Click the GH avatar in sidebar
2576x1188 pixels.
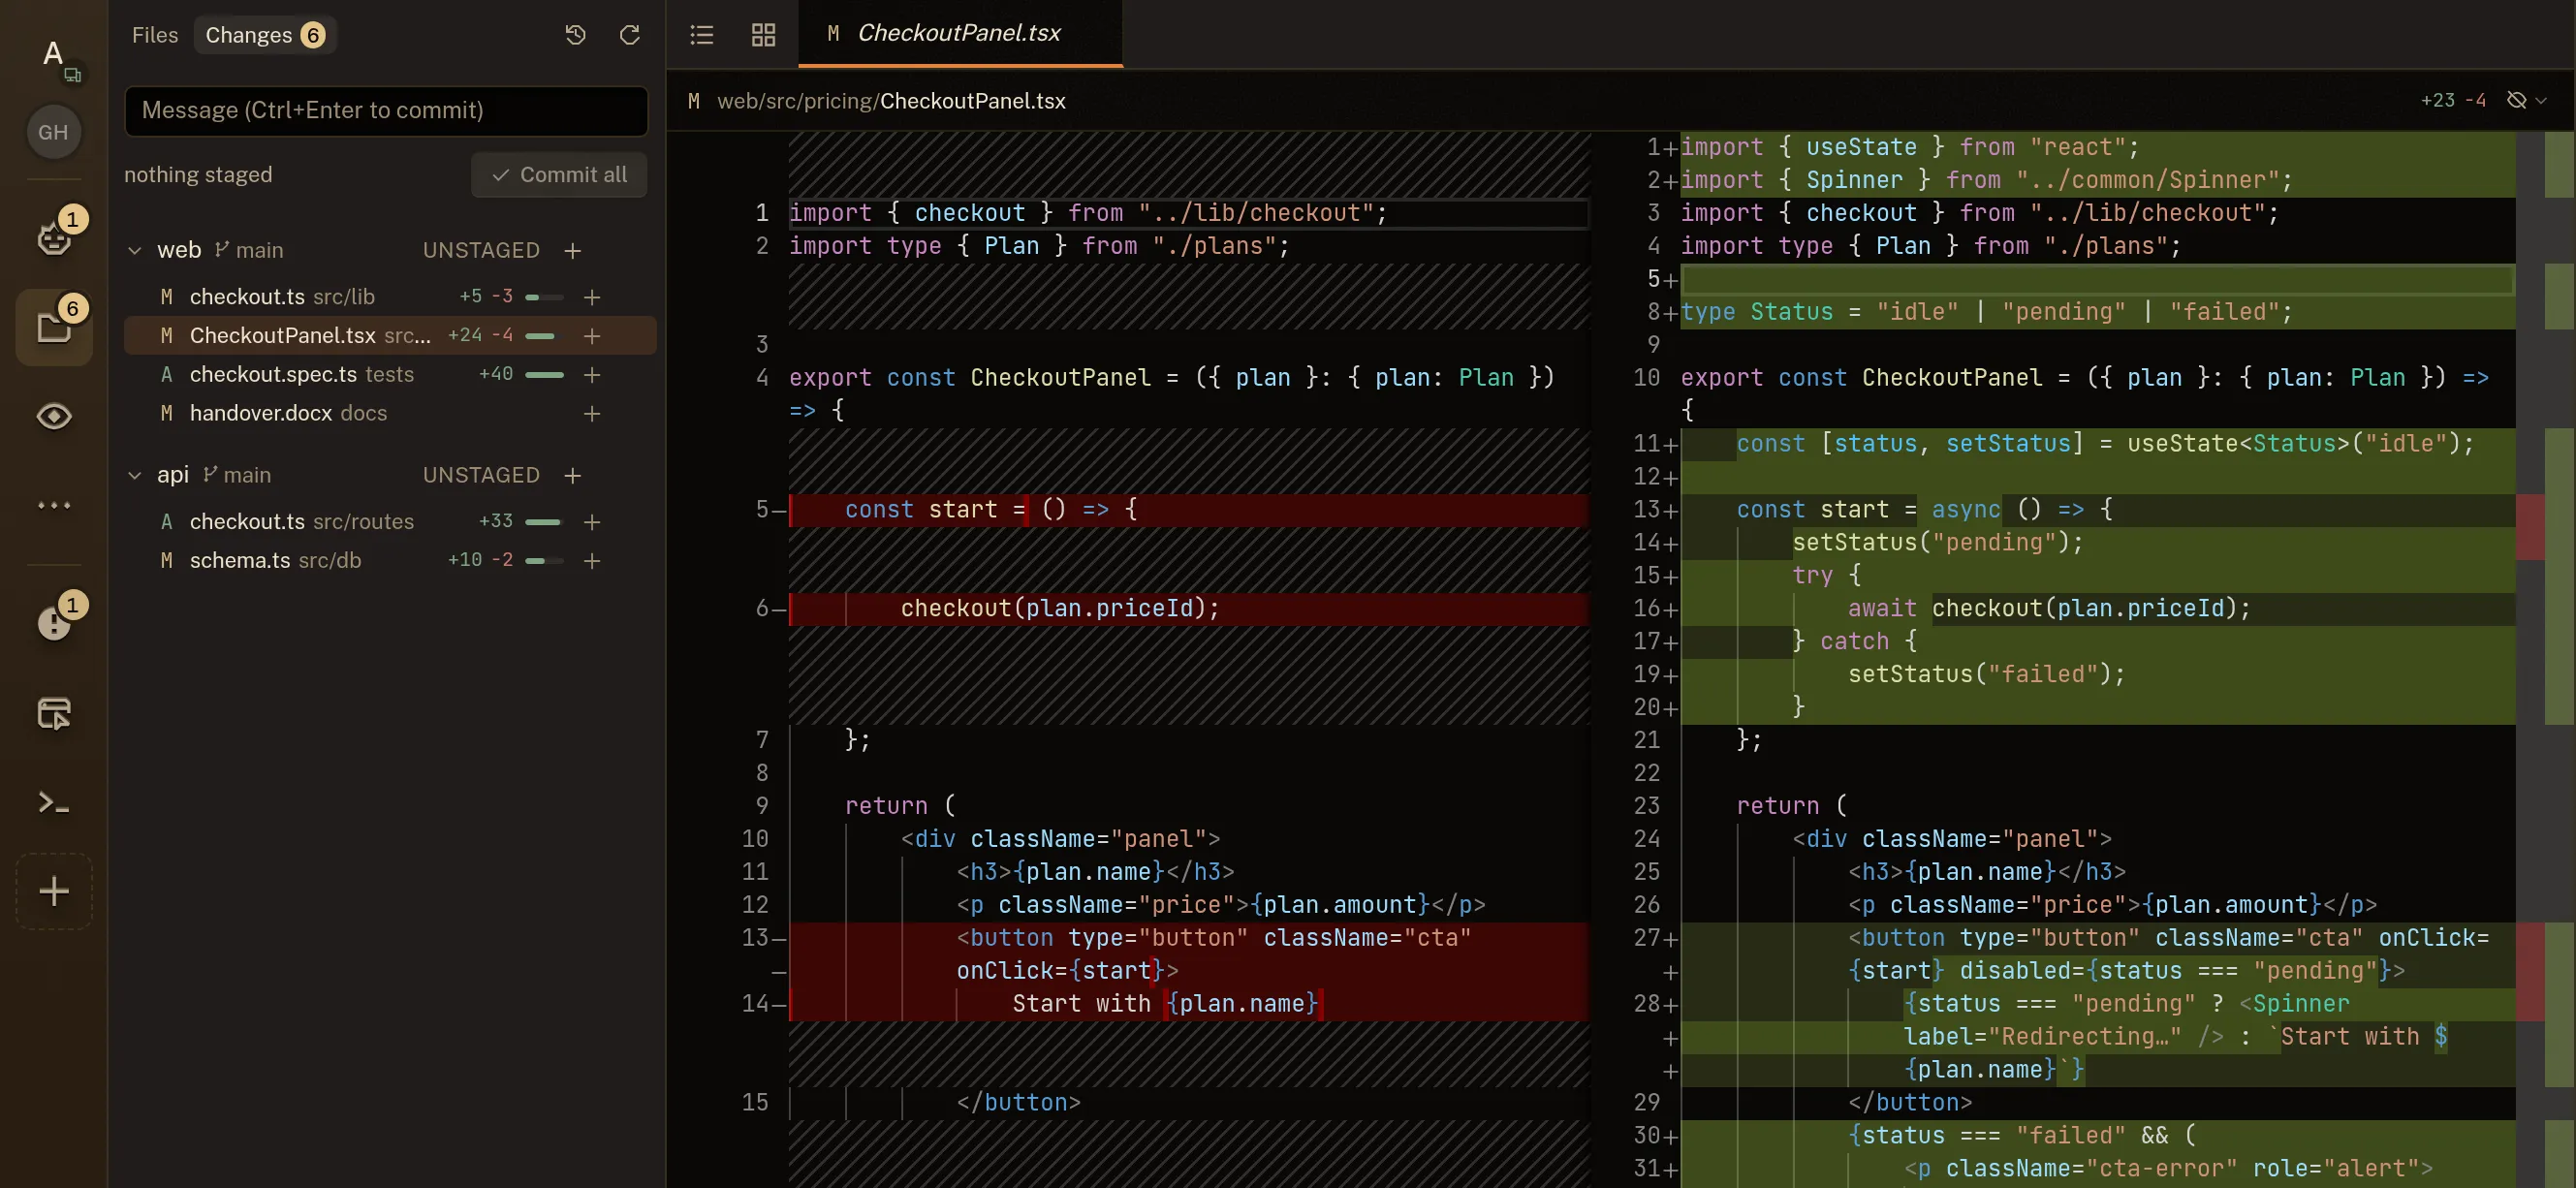pyautogui.click(x=53, y=132)
